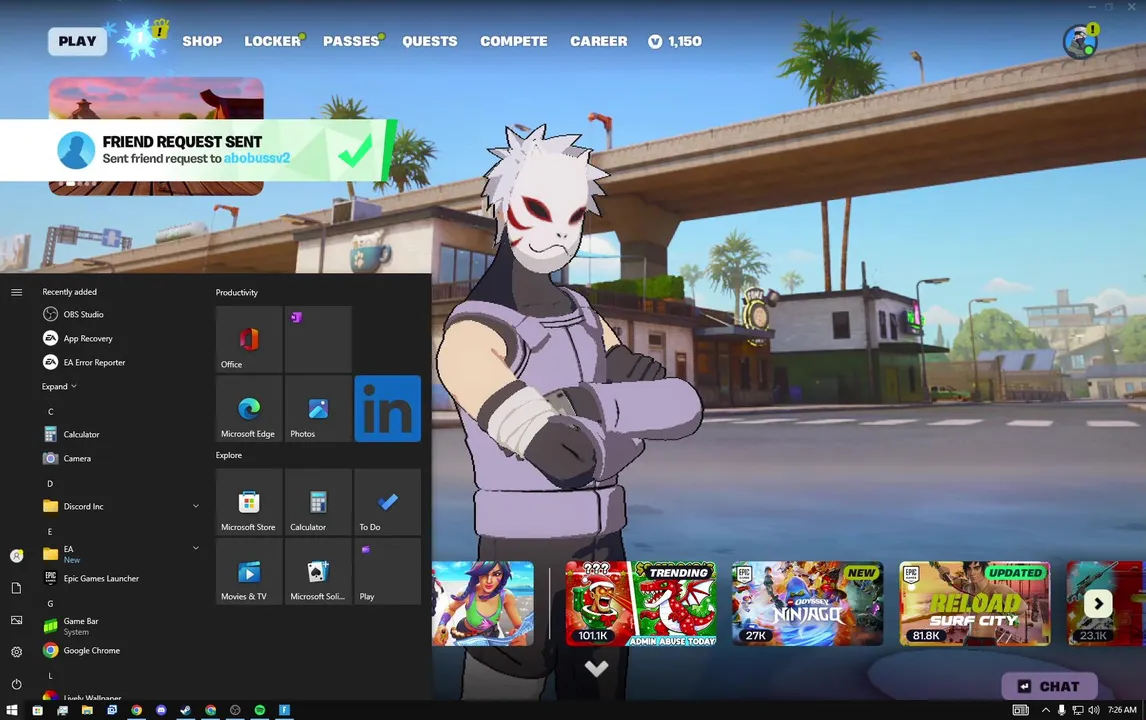Image resolution: width=1146 pixels, height=720 pixels.
Task: Open Documents from Start sidebar
Action: coord(17,588)
